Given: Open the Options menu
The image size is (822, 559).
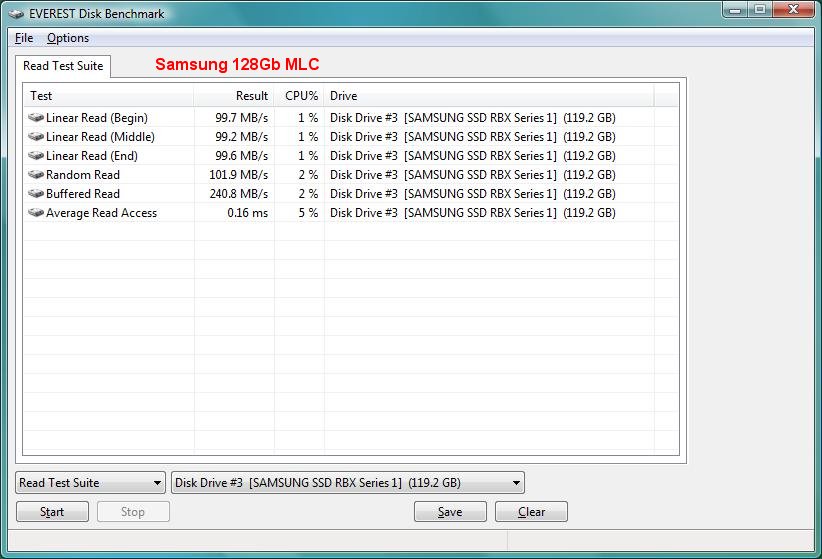Looking at the screenshot, I should (68, 38).
